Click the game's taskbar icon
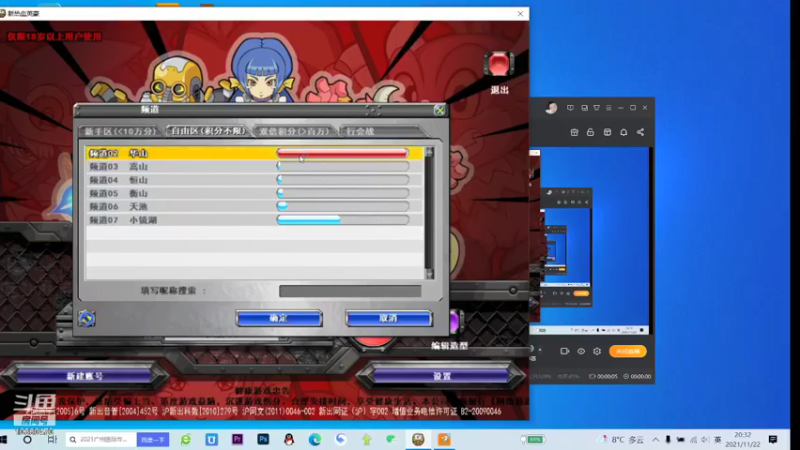 [418, 439]
